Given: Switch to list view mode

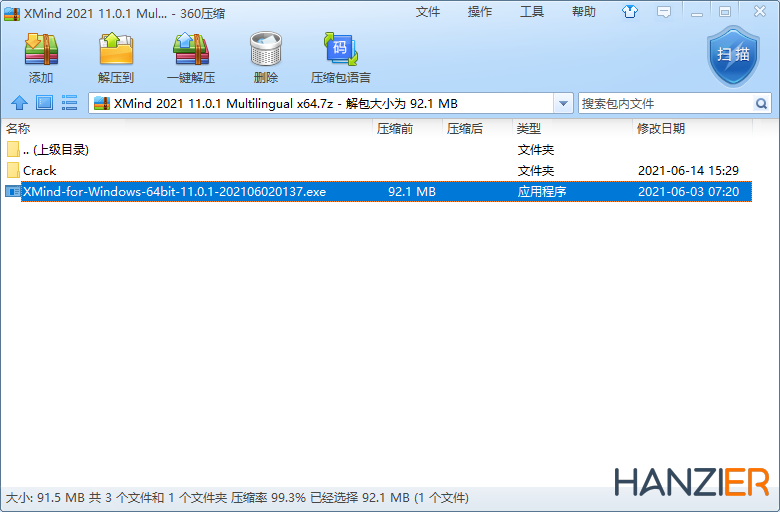Looking at the screenshot, I should pos(69,103).
